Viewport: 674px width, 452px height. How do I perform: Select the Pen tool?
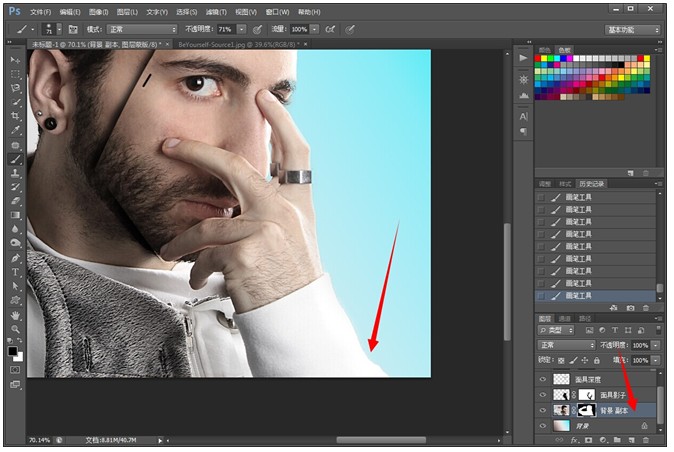15,258
